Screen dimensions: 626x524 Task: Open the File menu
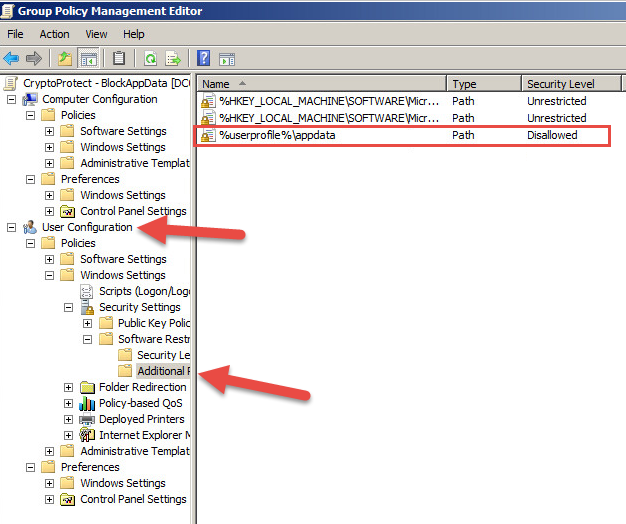click(15, 34)
